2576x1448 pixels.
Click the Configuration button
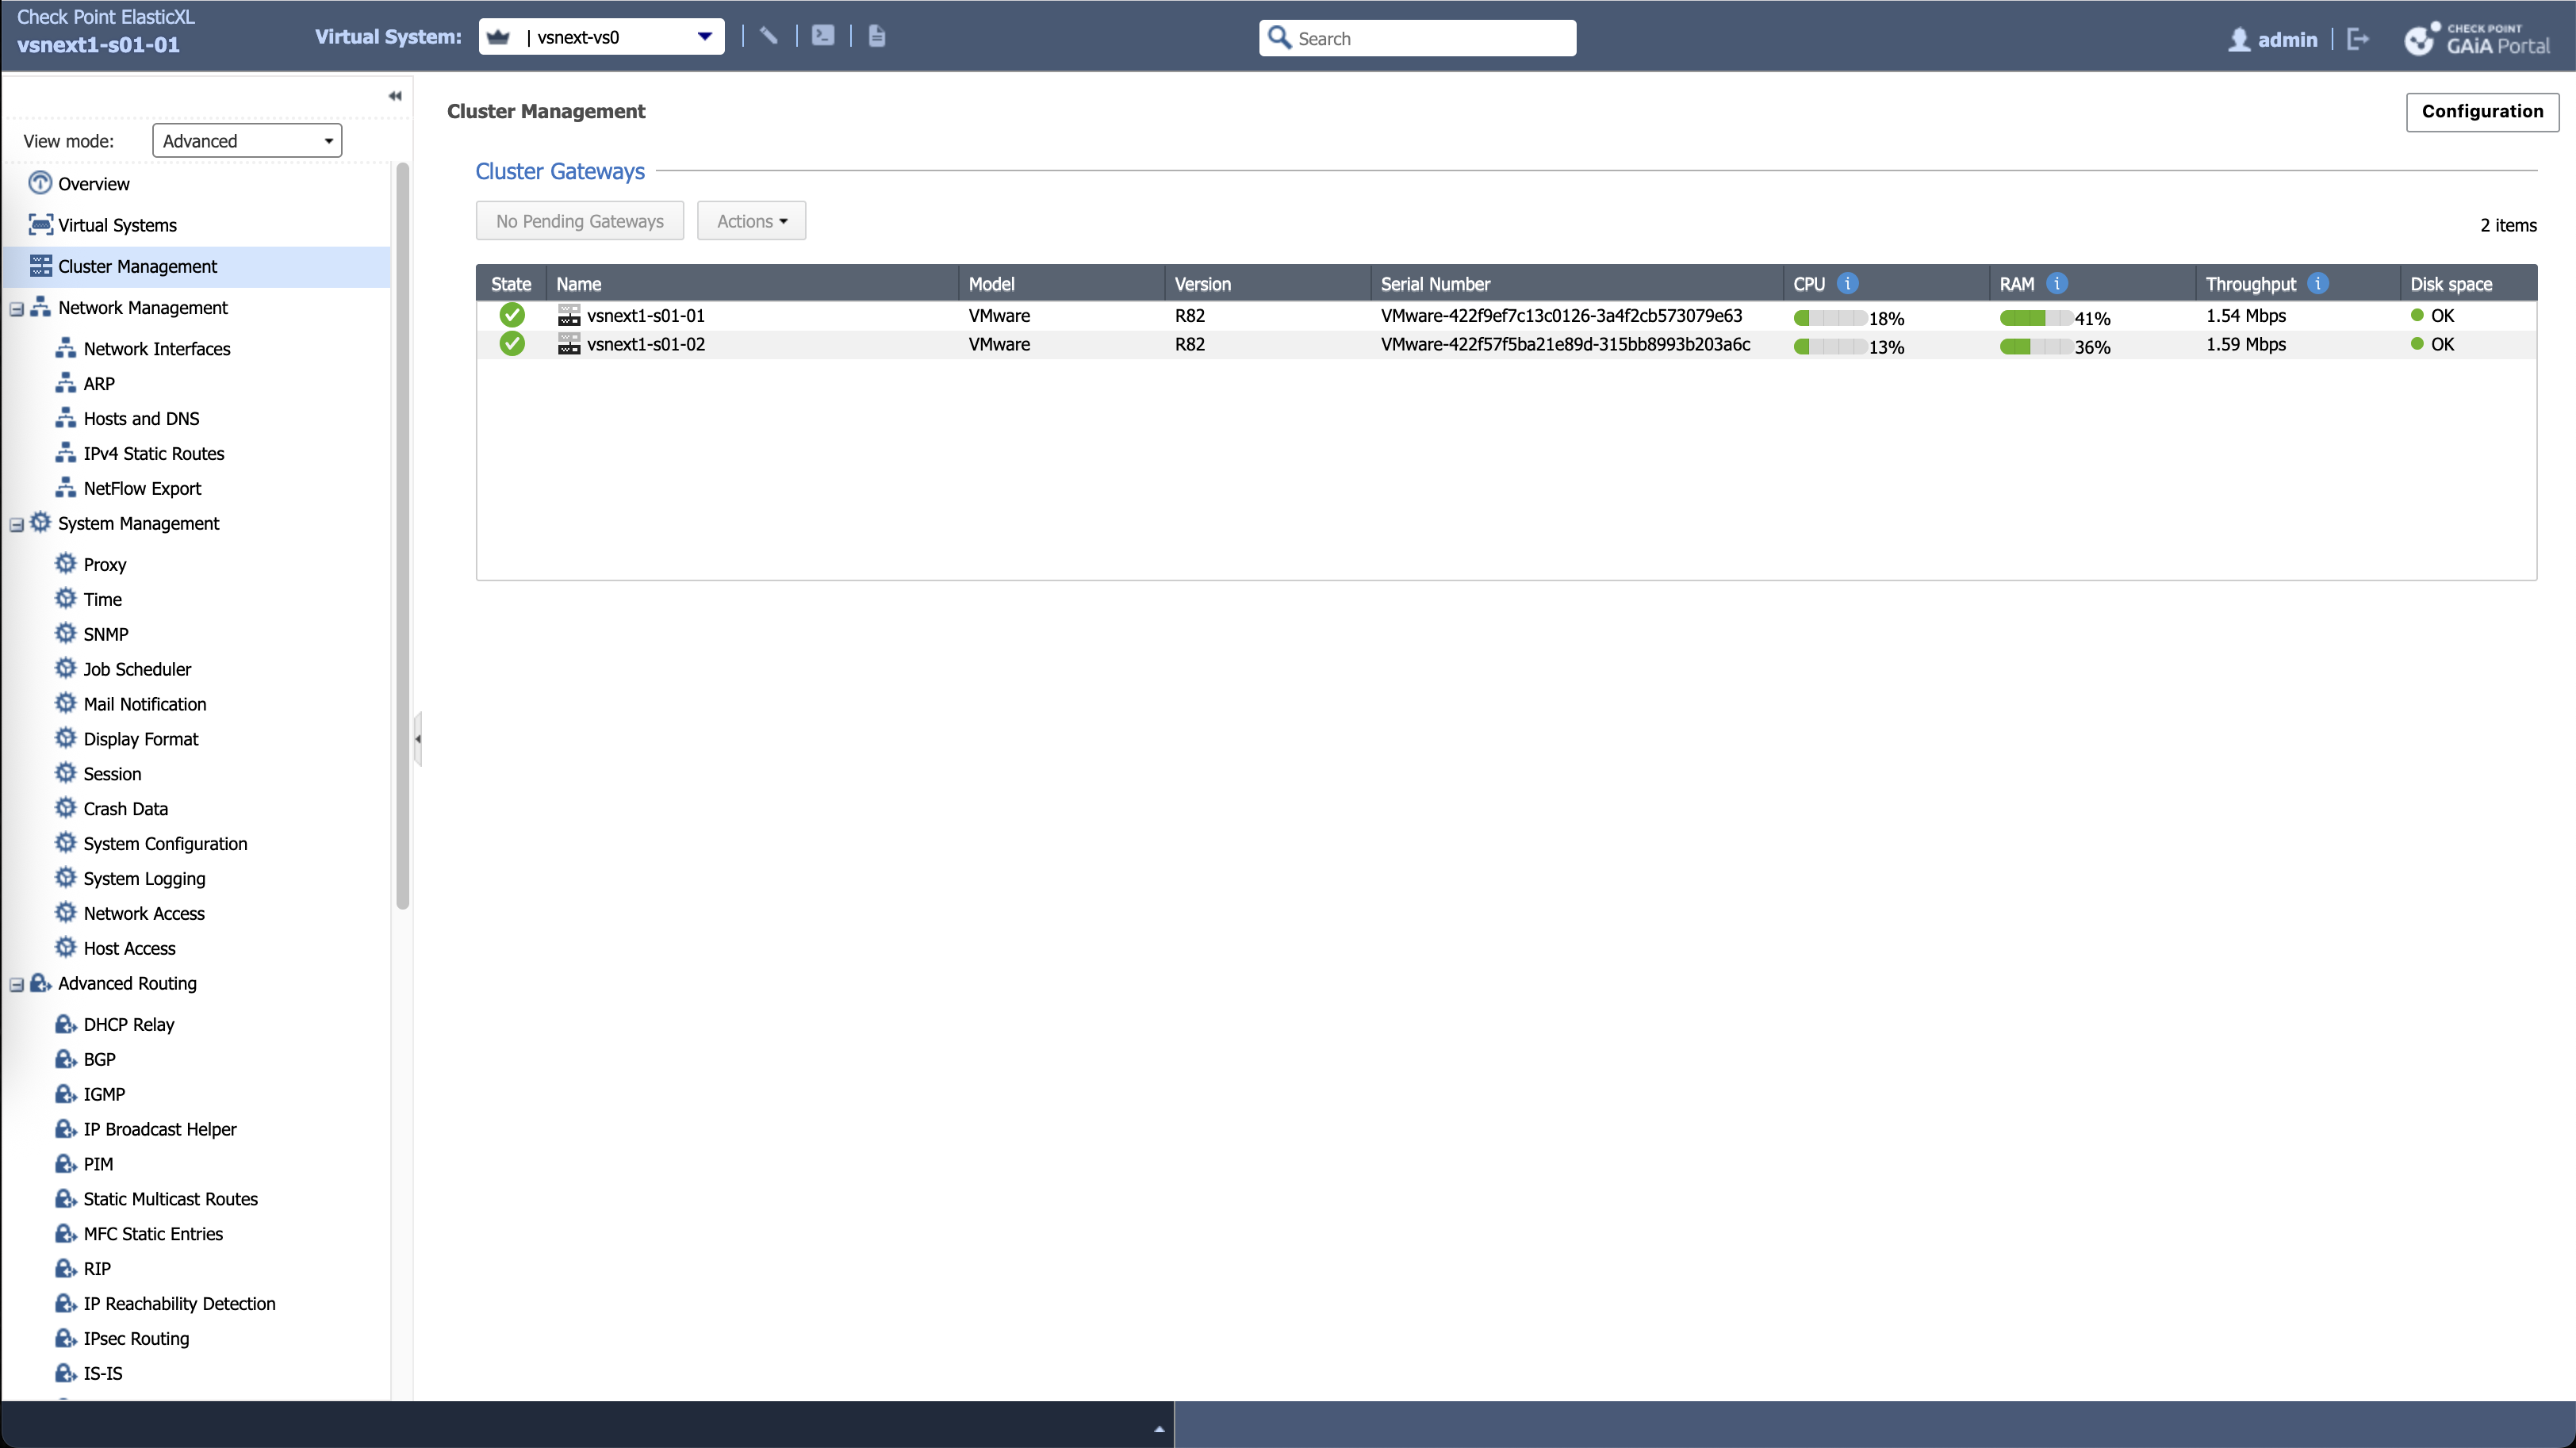tap(2481, 111)
